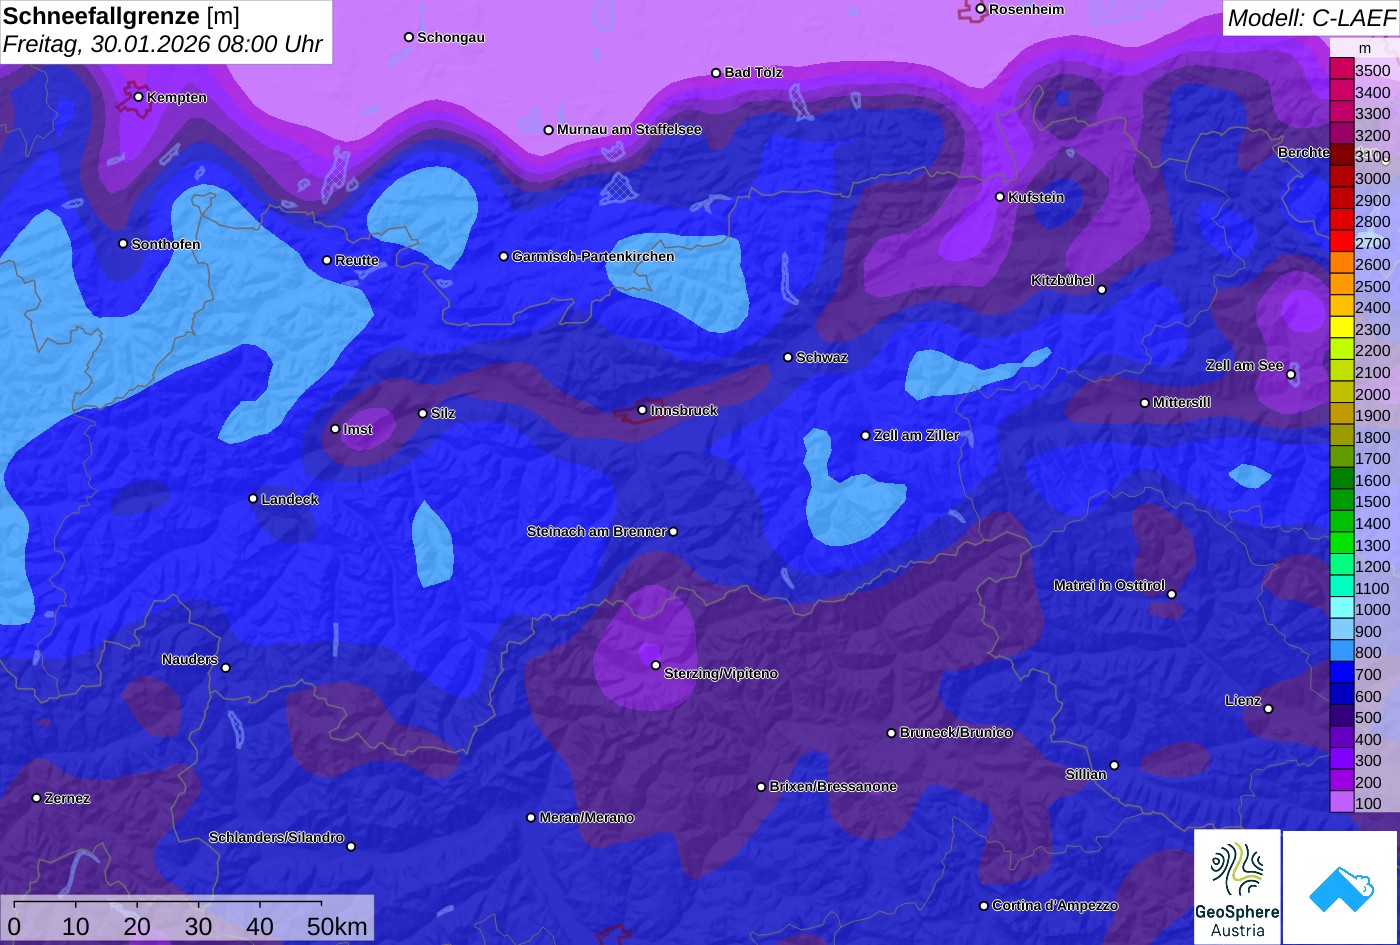Click the date Freitag, 30.01.2026 08:00 Uhr
Screen dimensions: 1400x945
[163, 44]
